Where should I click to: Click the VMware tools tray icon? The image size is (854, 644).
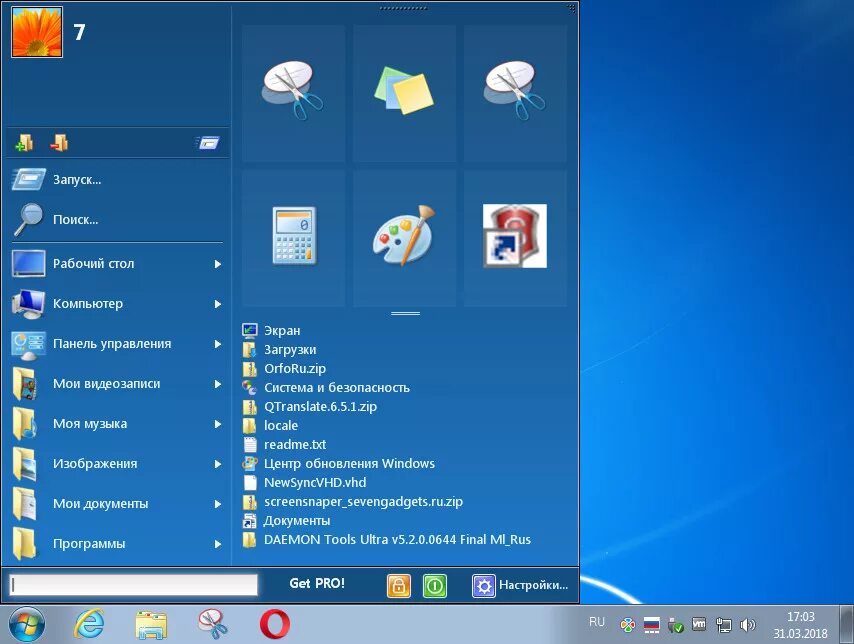[699, 624]
